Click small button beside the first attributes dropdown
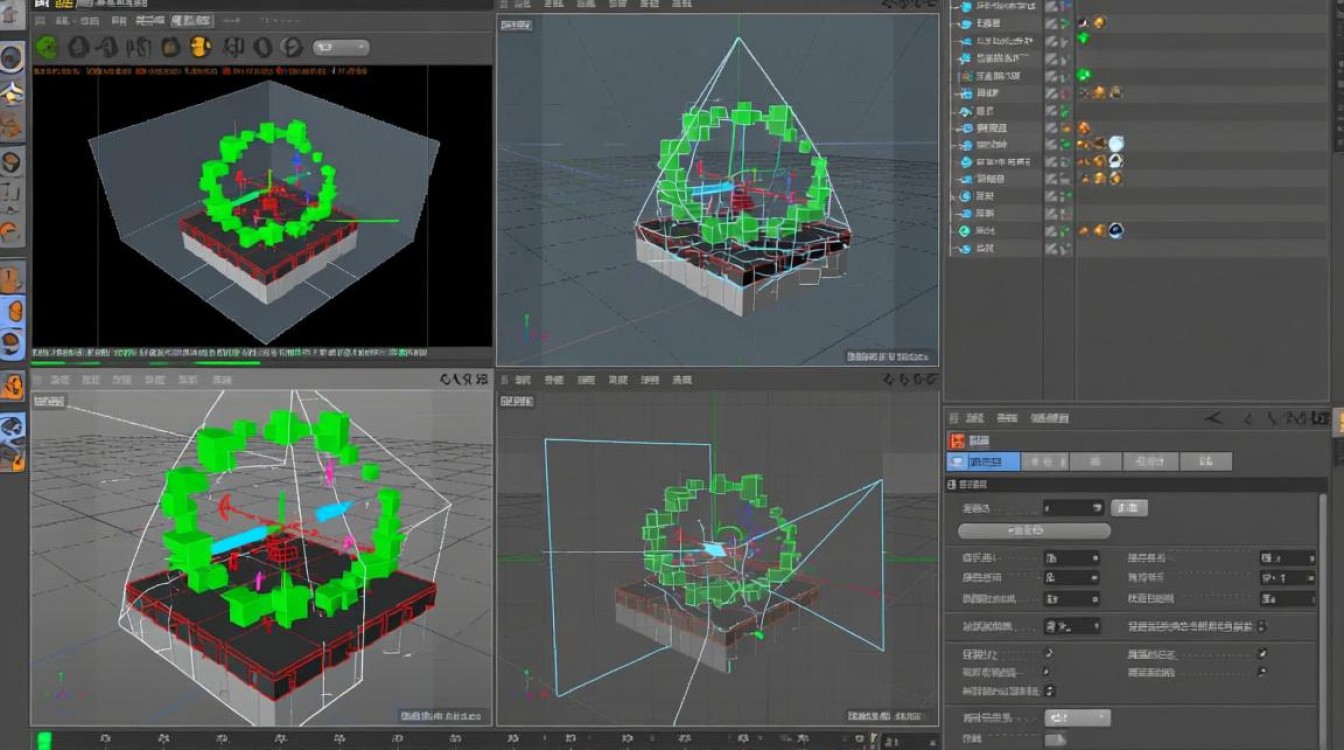The width and height of the screenshot is (1344, 750). coord(1129,508)
